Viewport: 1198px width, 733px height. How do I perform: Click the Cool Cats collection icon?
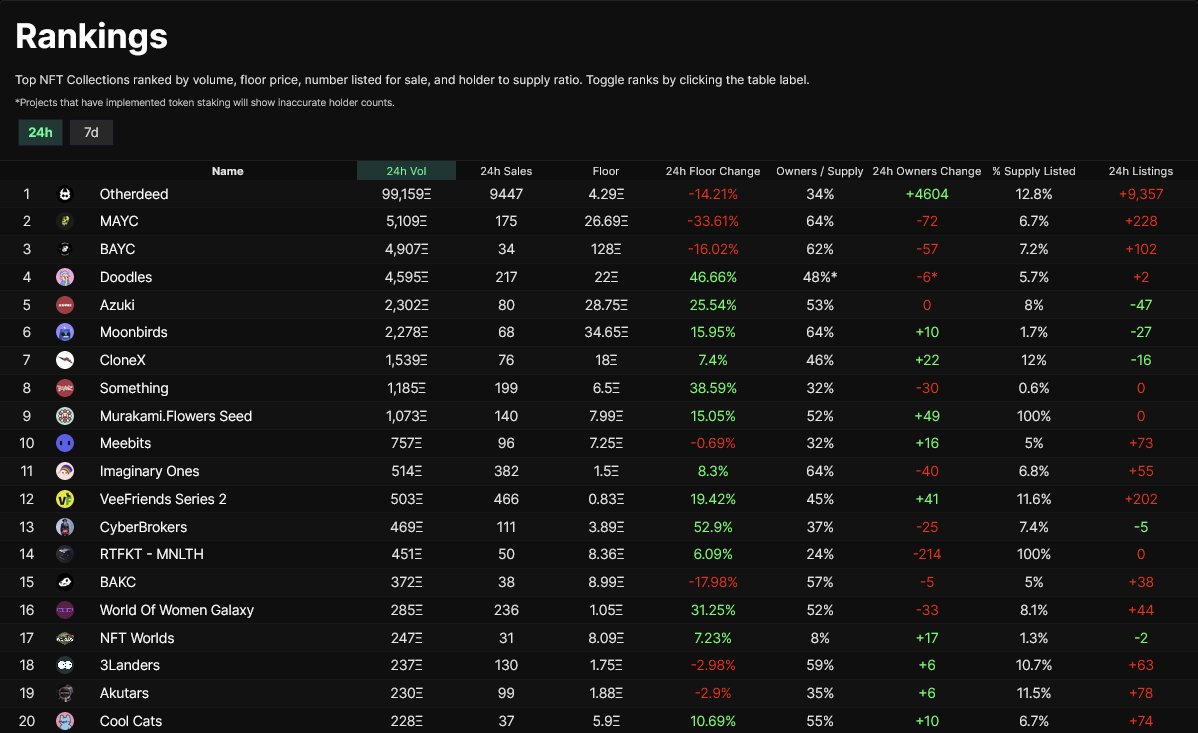click(x=65, y=721)
